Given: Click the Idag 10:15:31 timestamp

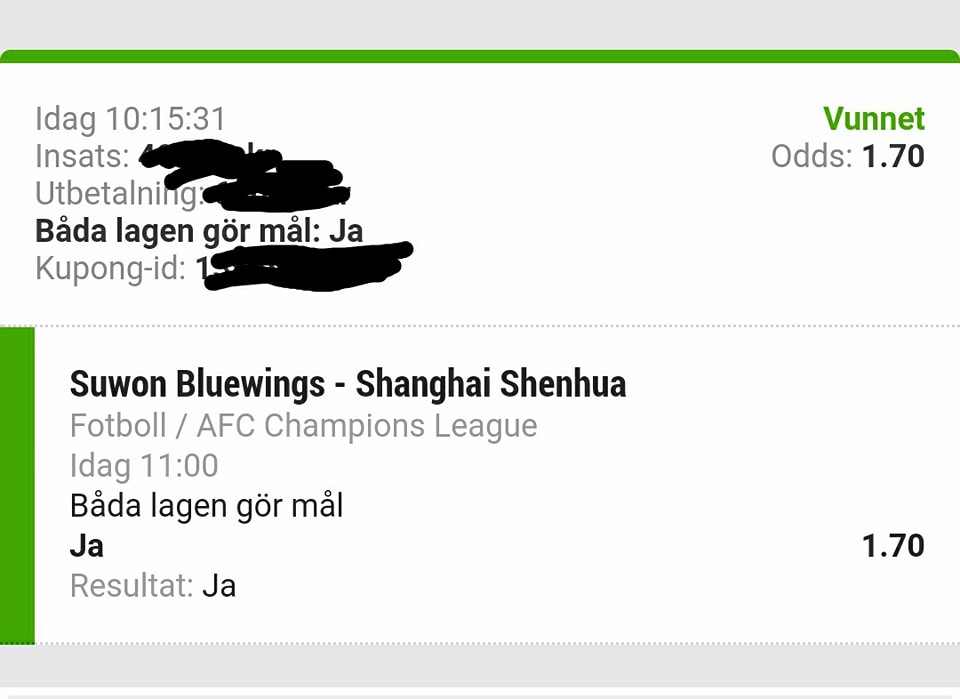Looking at the screenshot, I should [131, 118].
